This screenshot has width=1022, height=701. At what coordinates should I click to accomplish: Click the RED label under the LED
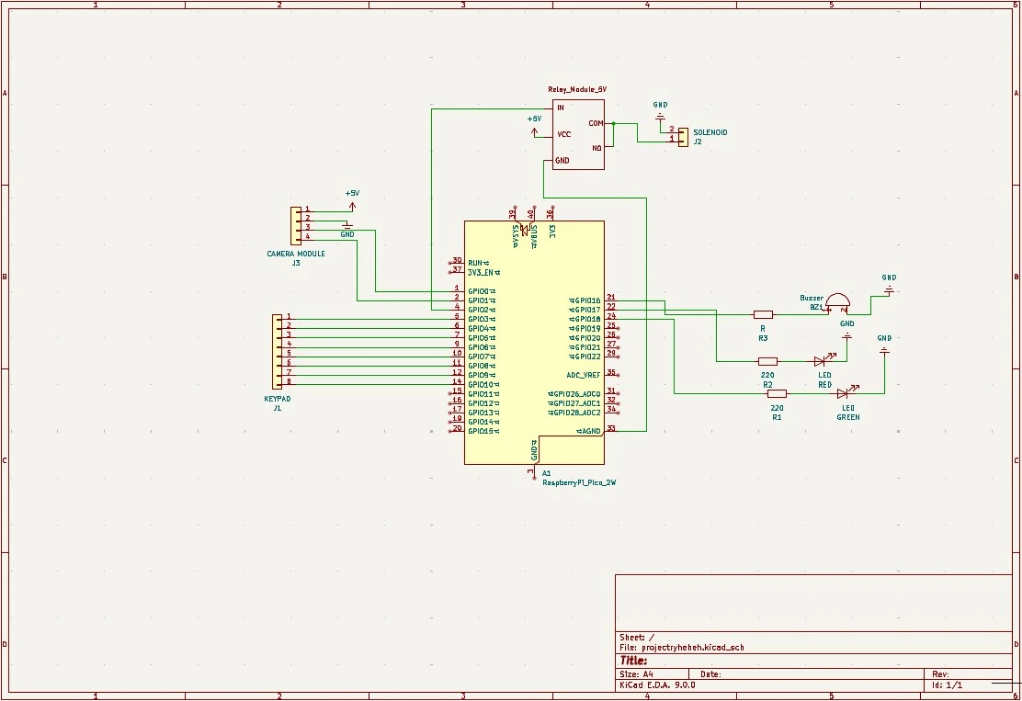click(x=825, y=385)
